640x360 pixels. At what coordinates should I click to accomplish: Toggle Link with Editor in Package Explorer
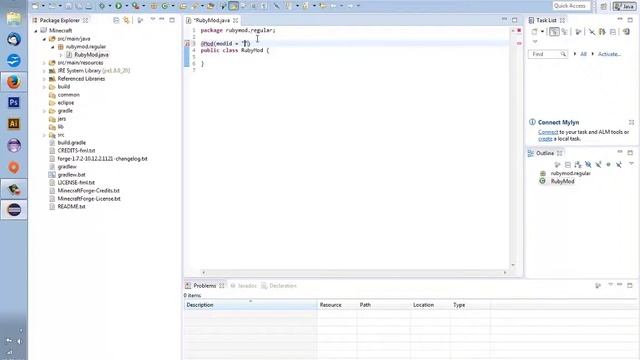(x=127, y=20)
